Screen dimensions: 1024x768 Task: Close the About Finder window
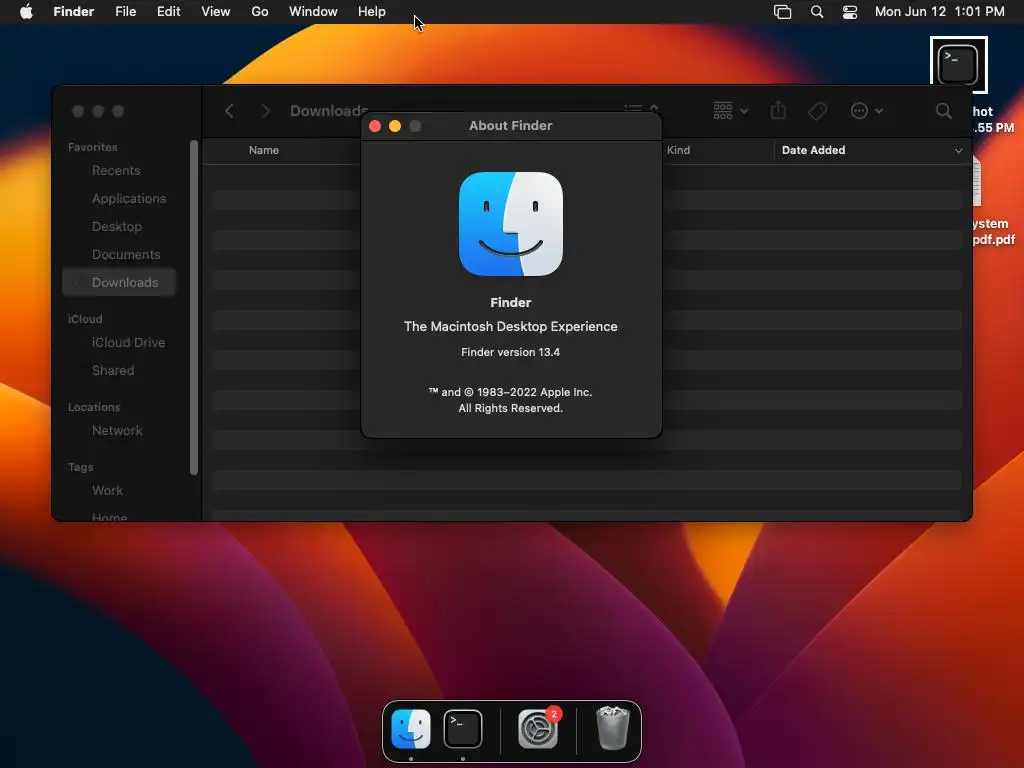point(375,126)
